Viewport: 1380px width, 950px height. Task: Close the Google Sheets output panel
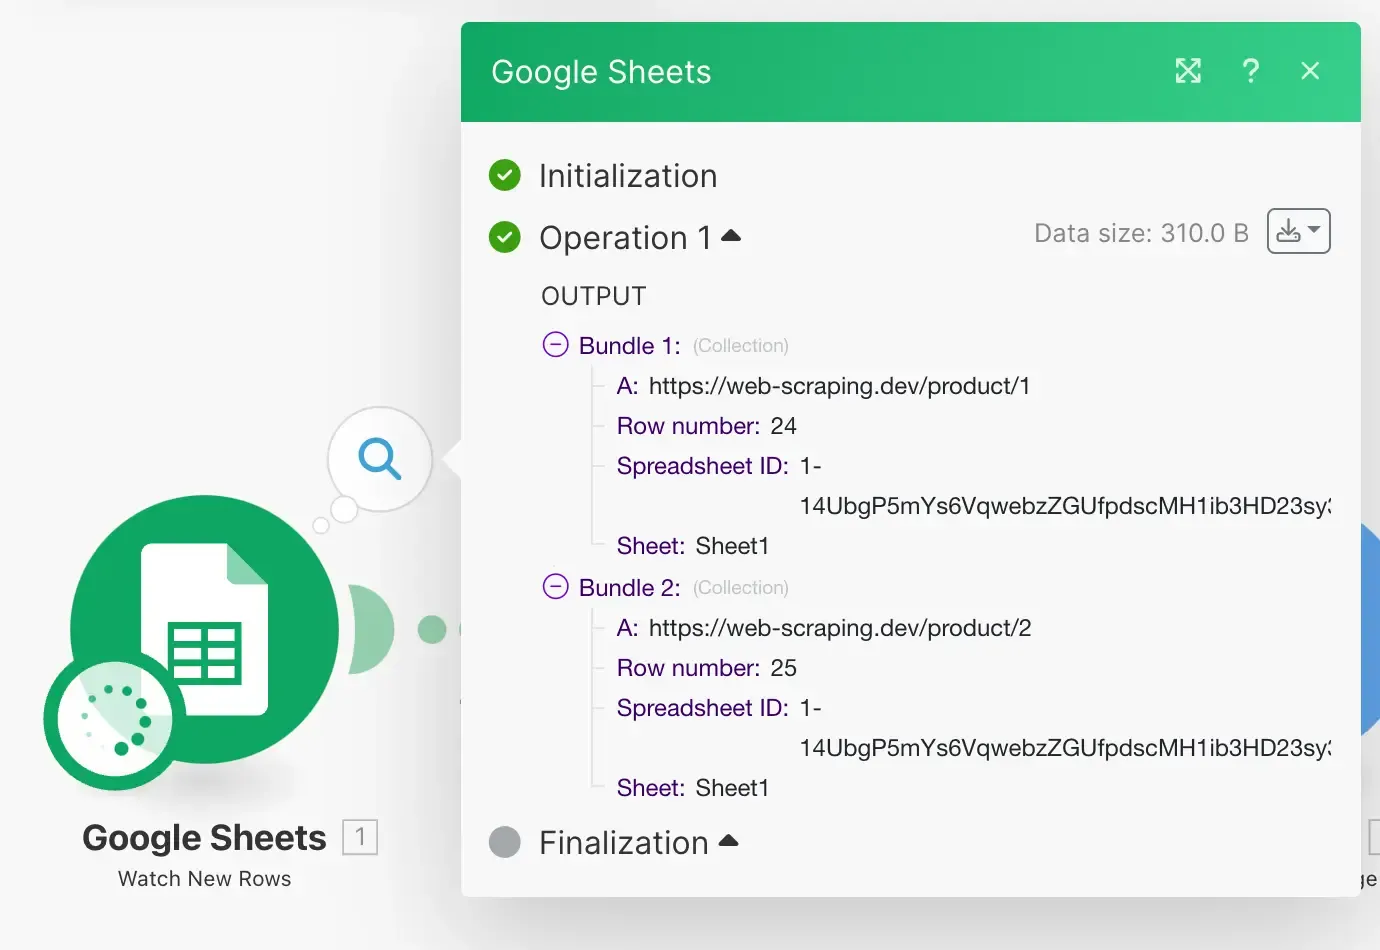pos(1310,71)
